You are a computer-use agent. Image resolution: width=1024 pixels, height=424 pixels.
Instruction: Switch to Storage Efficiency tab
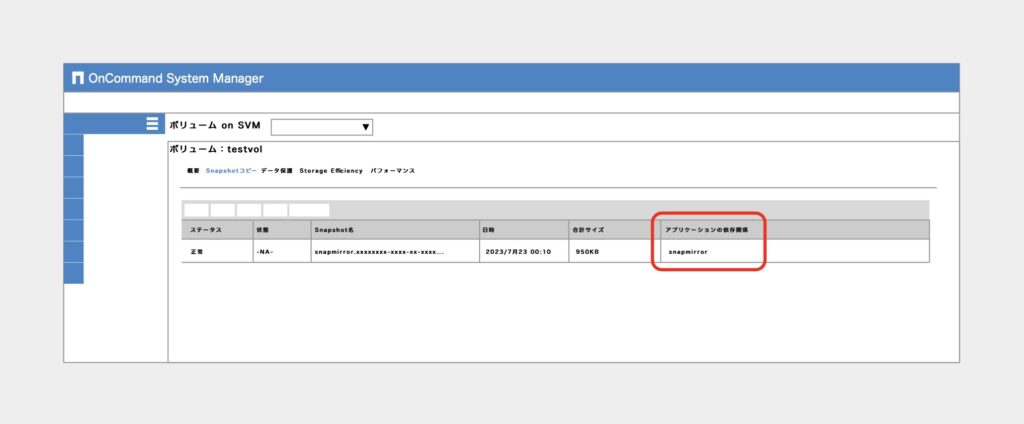330,171
